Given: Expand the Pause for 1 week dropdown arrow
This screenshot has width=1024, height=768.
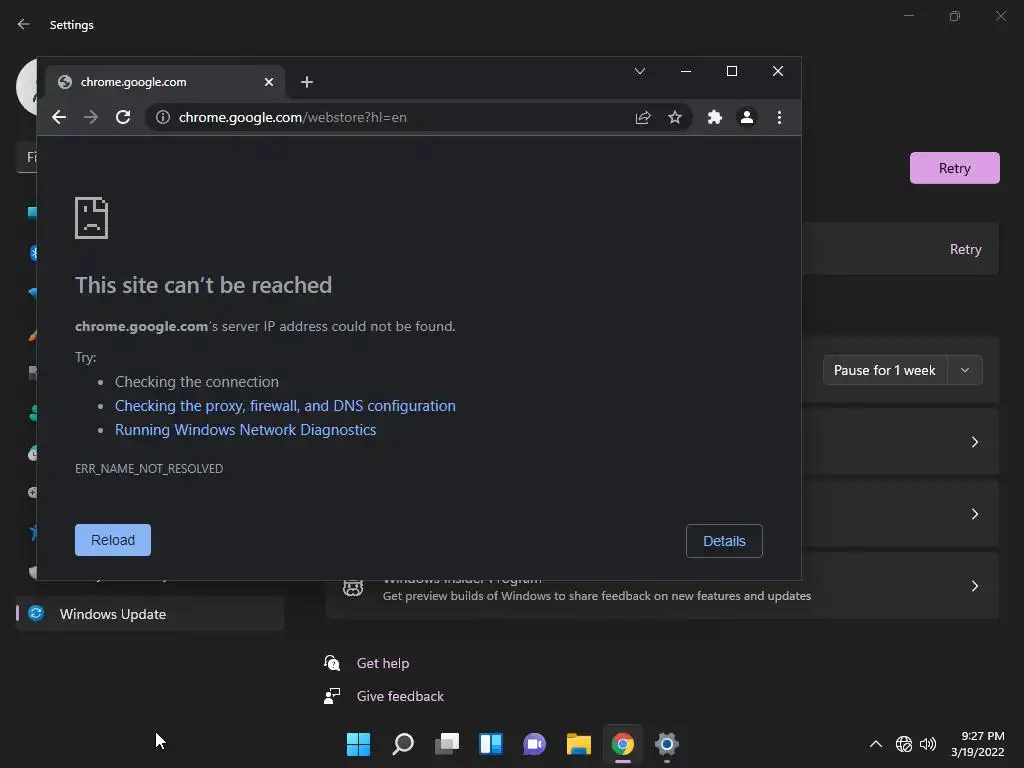Looking at the screenshot, I should pos(965,370).
